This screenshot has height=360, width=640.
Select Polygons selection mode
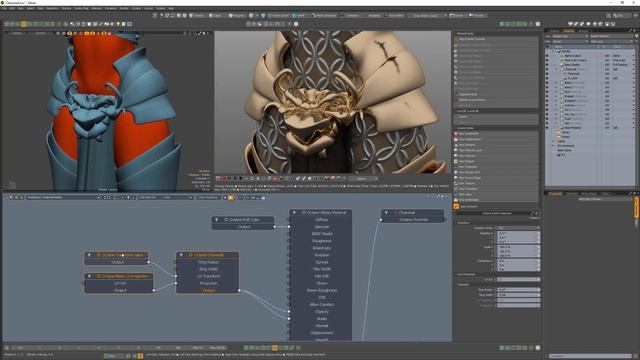point(236,16)
